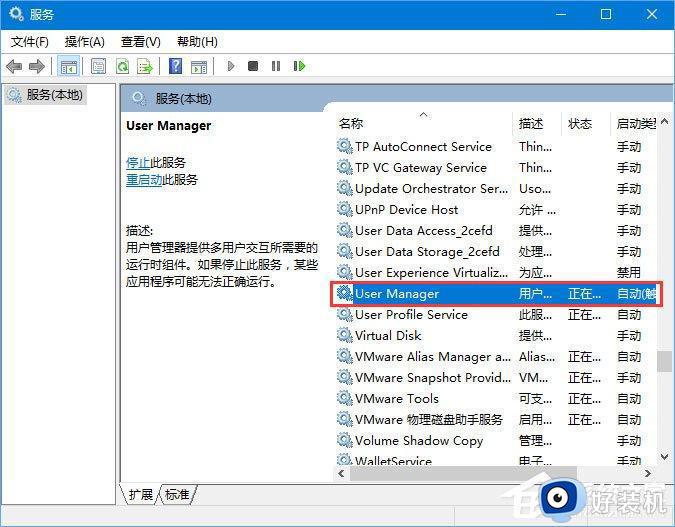Sort by the 启动类型 column header
The height and width of the screenshot is (527, 675).
[635, 124]
